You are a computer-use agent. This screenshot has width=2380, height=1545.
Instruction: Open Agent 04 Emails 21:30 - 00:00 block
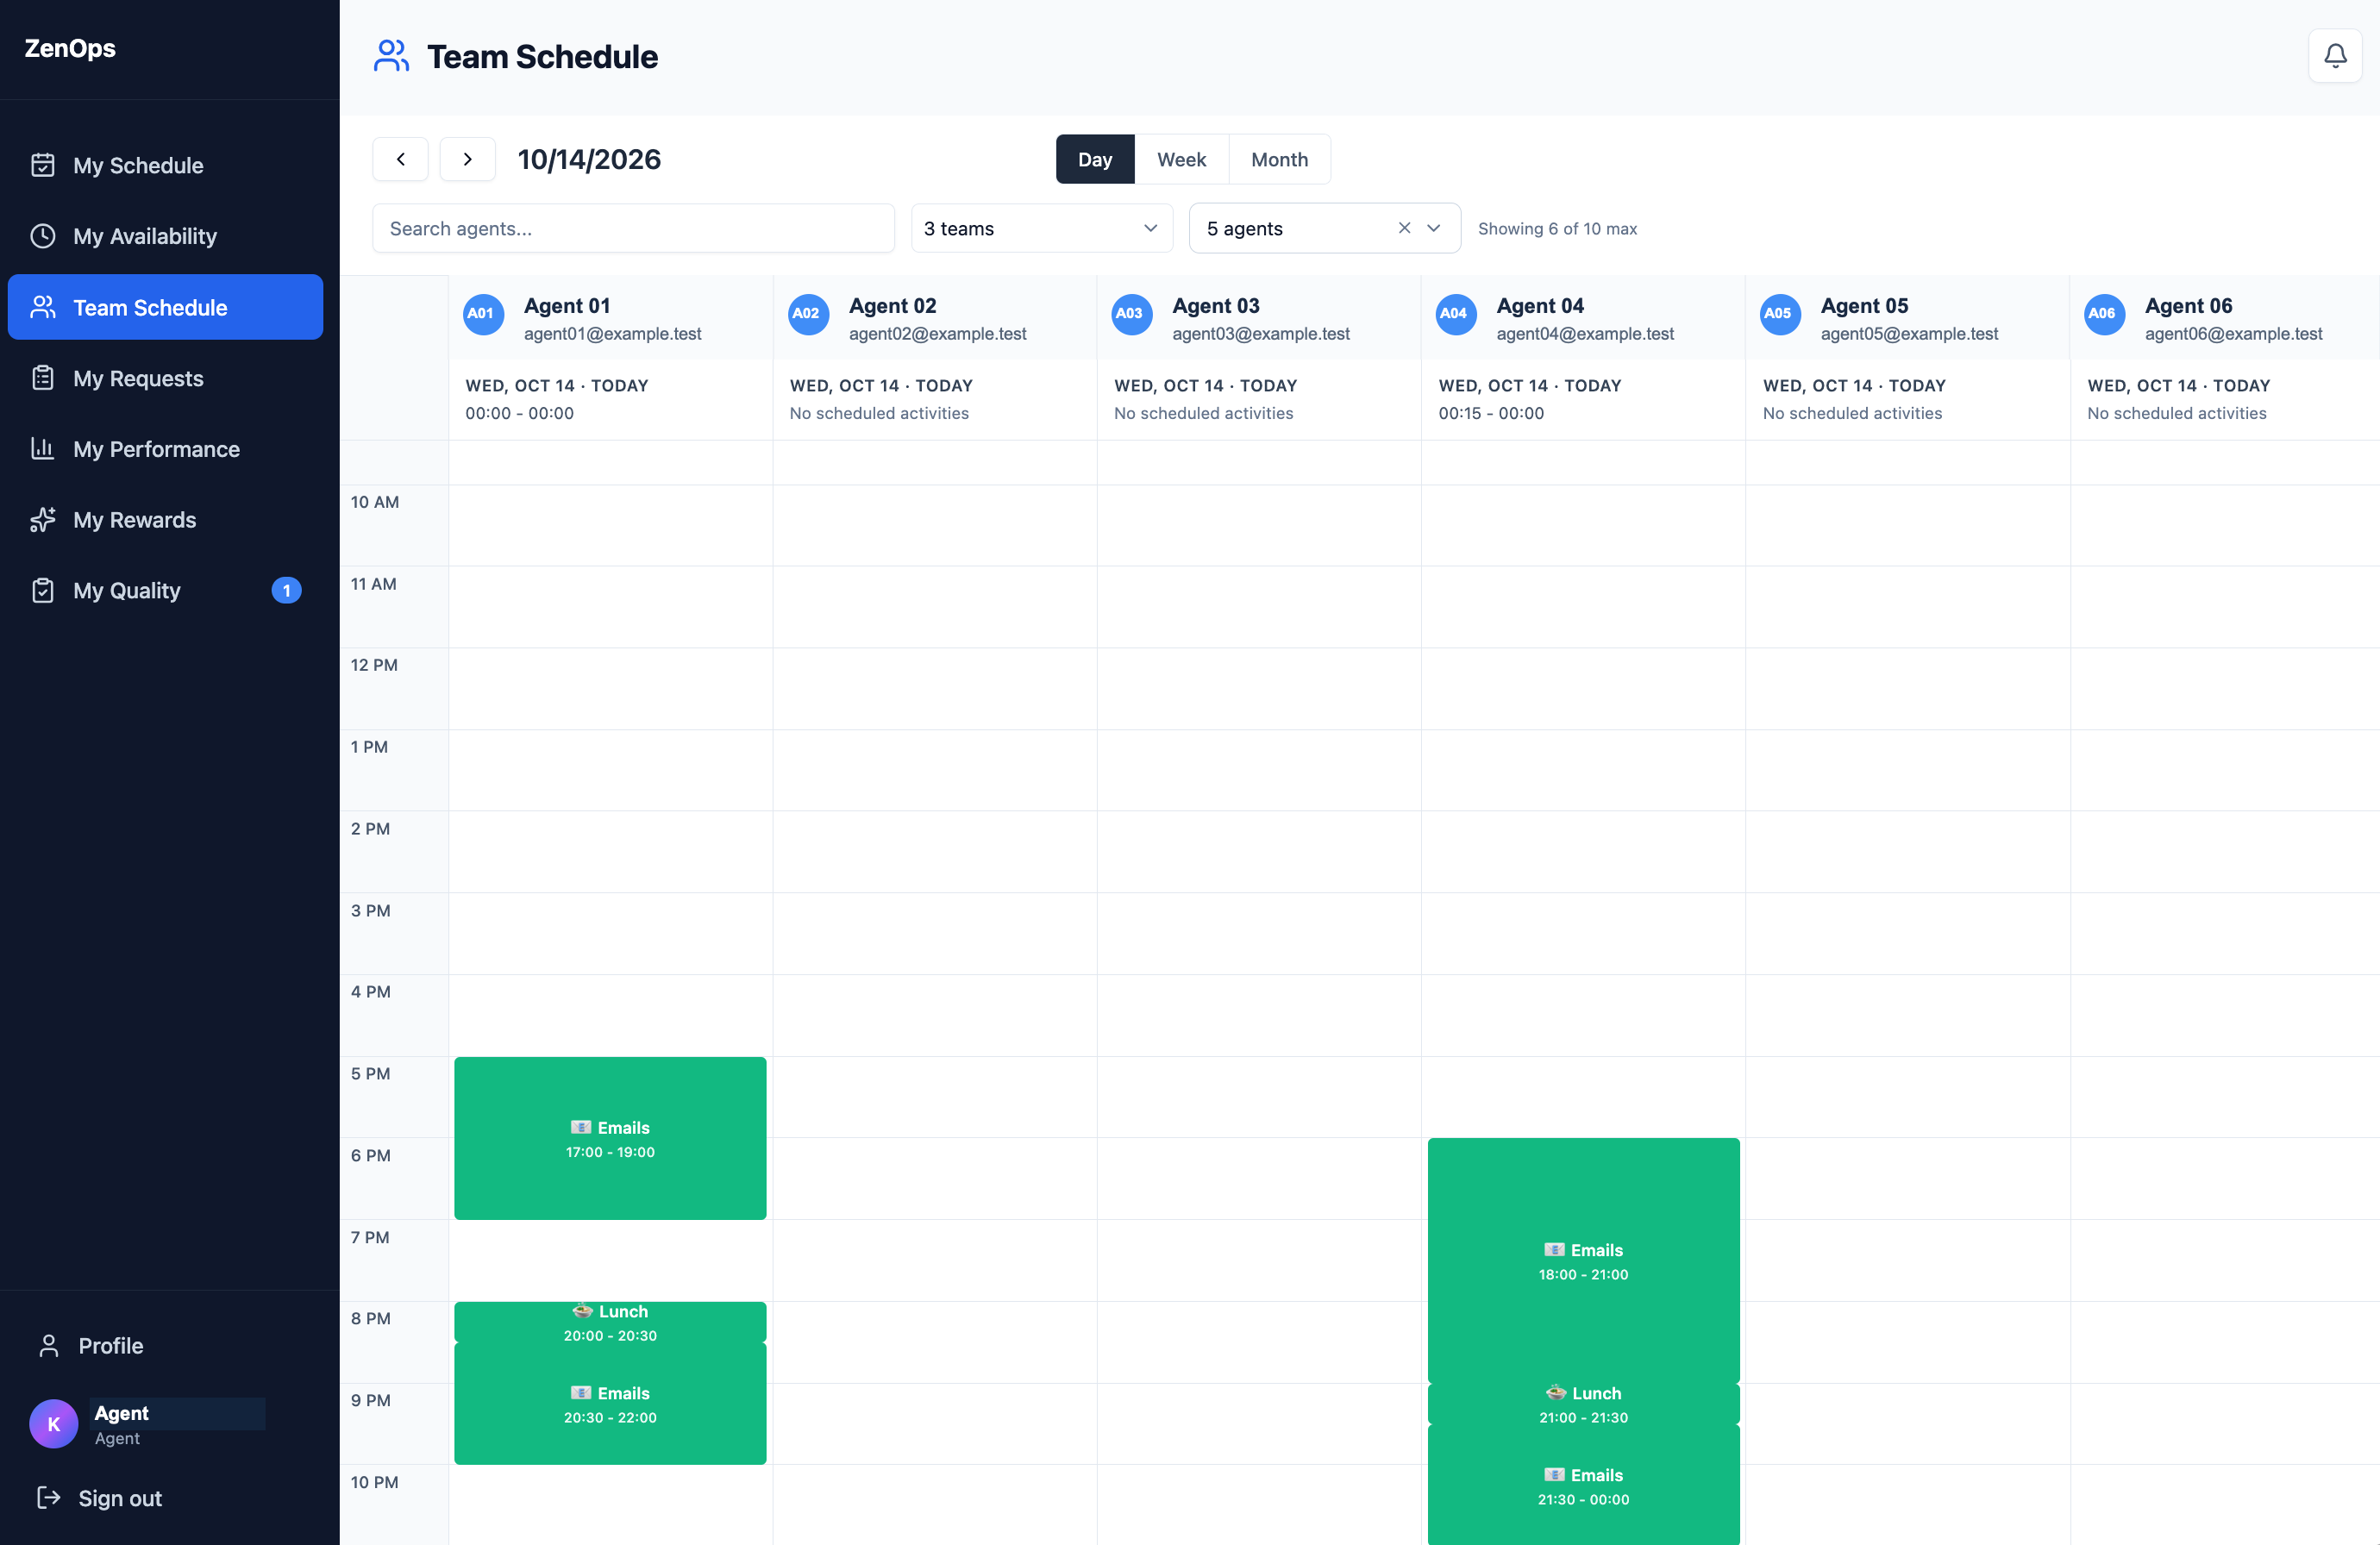[1583, 1486]
